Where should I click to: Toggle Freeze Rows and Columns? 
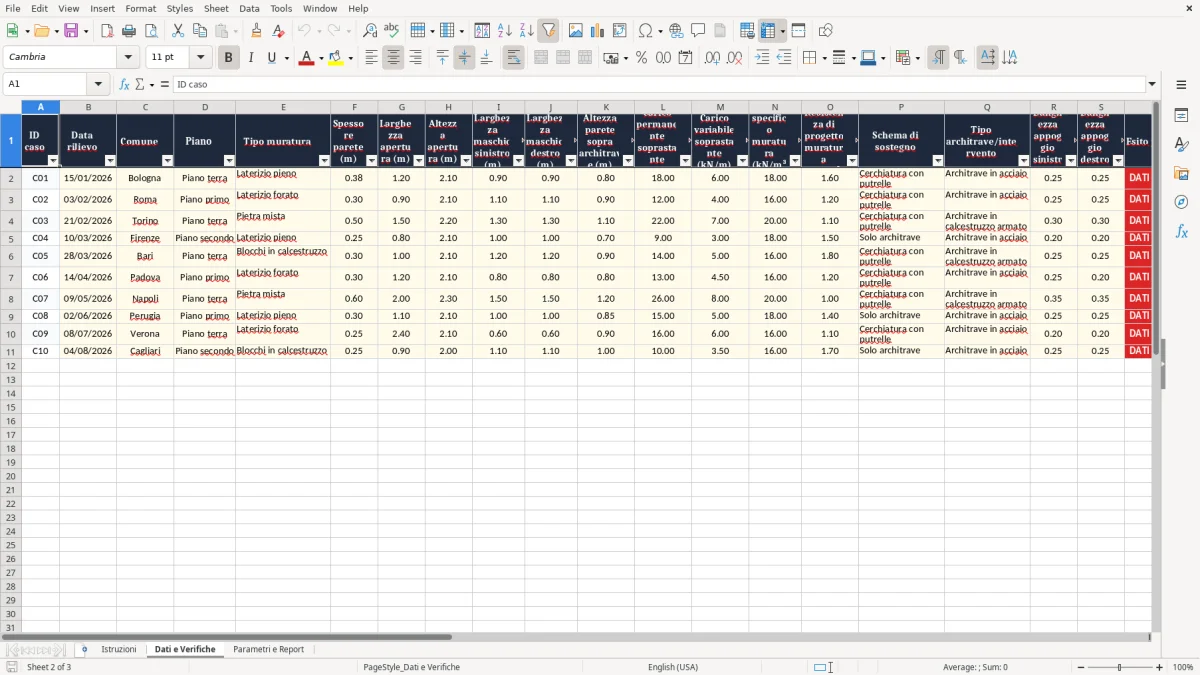(768, 31)
